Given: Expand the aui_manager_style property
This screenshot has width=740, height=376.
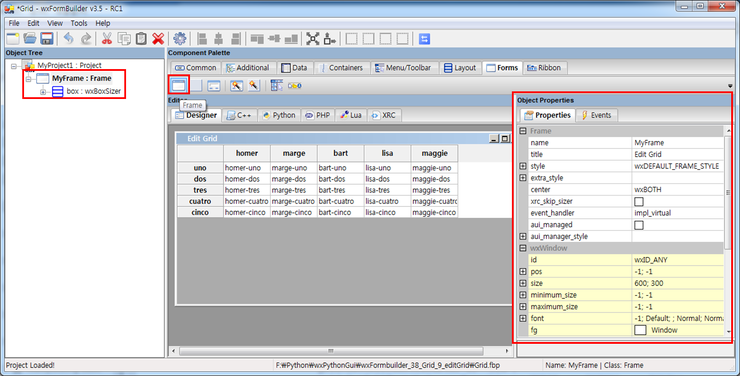Looking at the screenshot, I should [x=523, y=236].
